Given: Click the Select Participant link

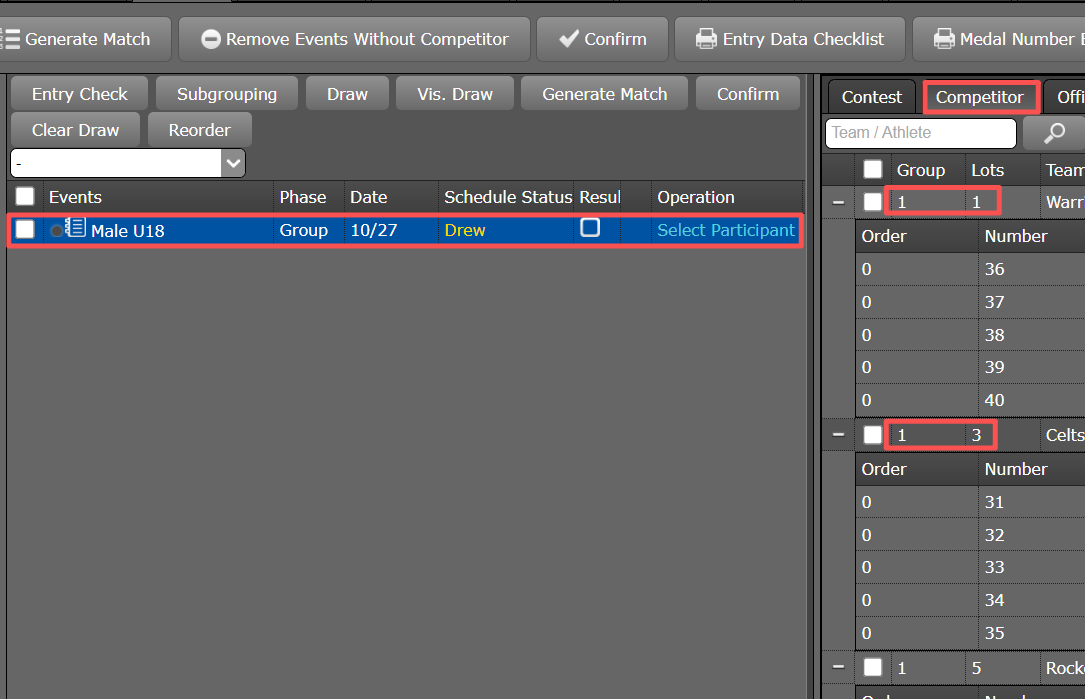Looking at the screenshot, I should click(725, 230).
